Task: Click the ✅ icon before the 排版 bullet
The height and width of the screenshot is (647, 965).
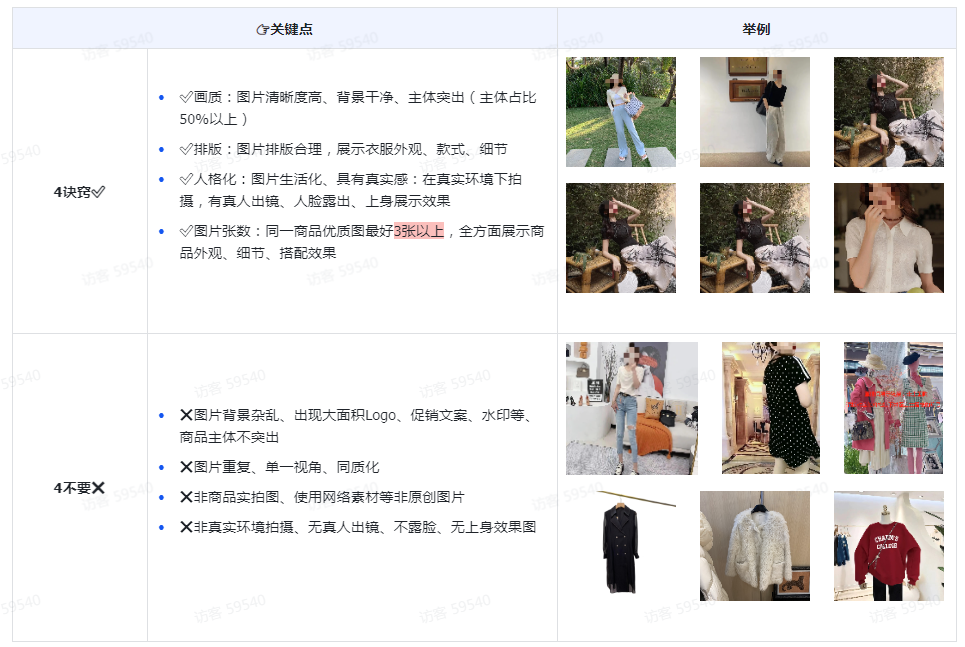Action: click(185, 147)
